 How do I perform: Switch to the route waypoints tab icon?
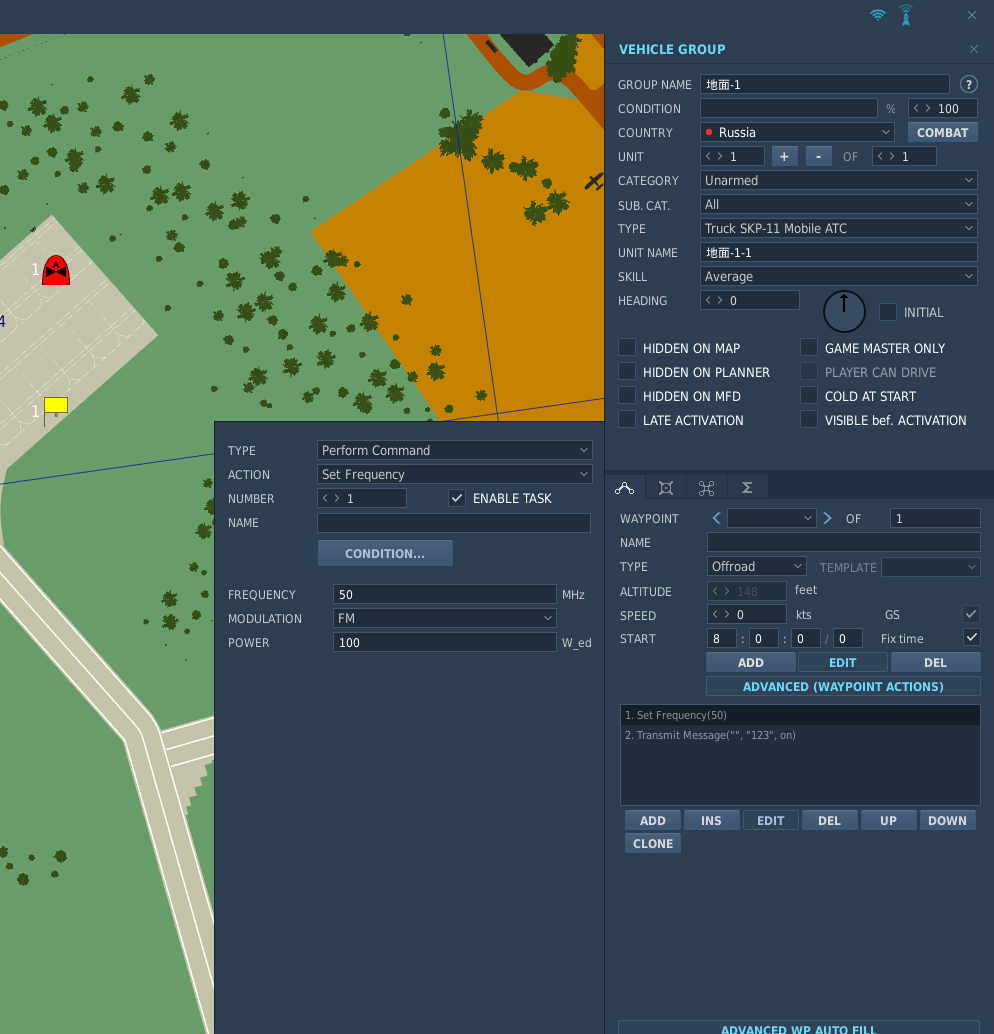click(625, 488)
